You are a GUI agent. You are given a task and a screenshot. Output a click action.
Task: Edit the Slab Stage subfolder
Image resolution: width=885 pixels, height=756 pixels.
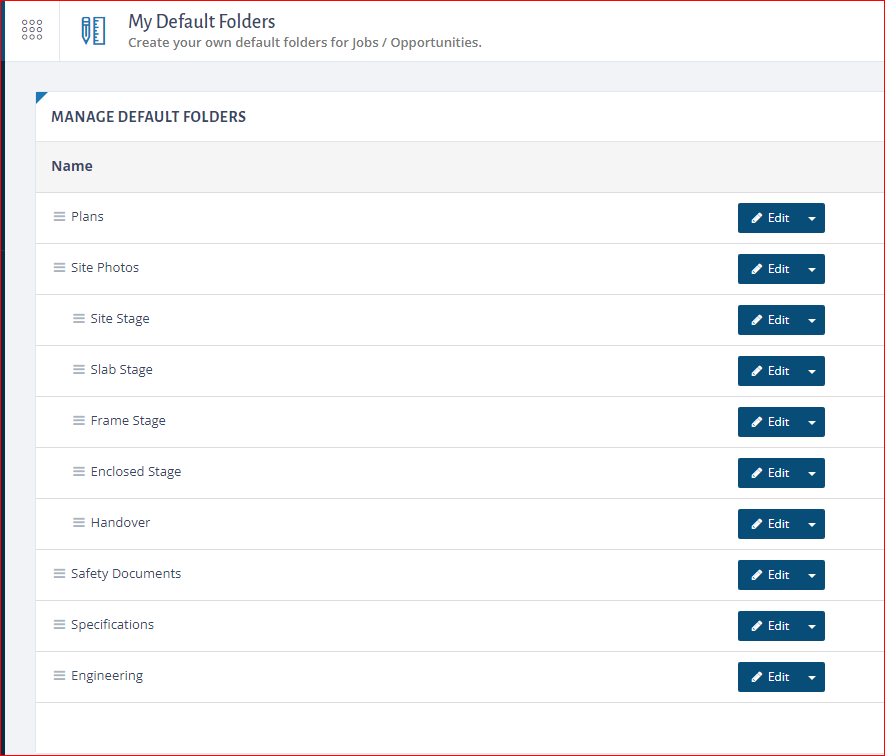(x=769, y=371)
